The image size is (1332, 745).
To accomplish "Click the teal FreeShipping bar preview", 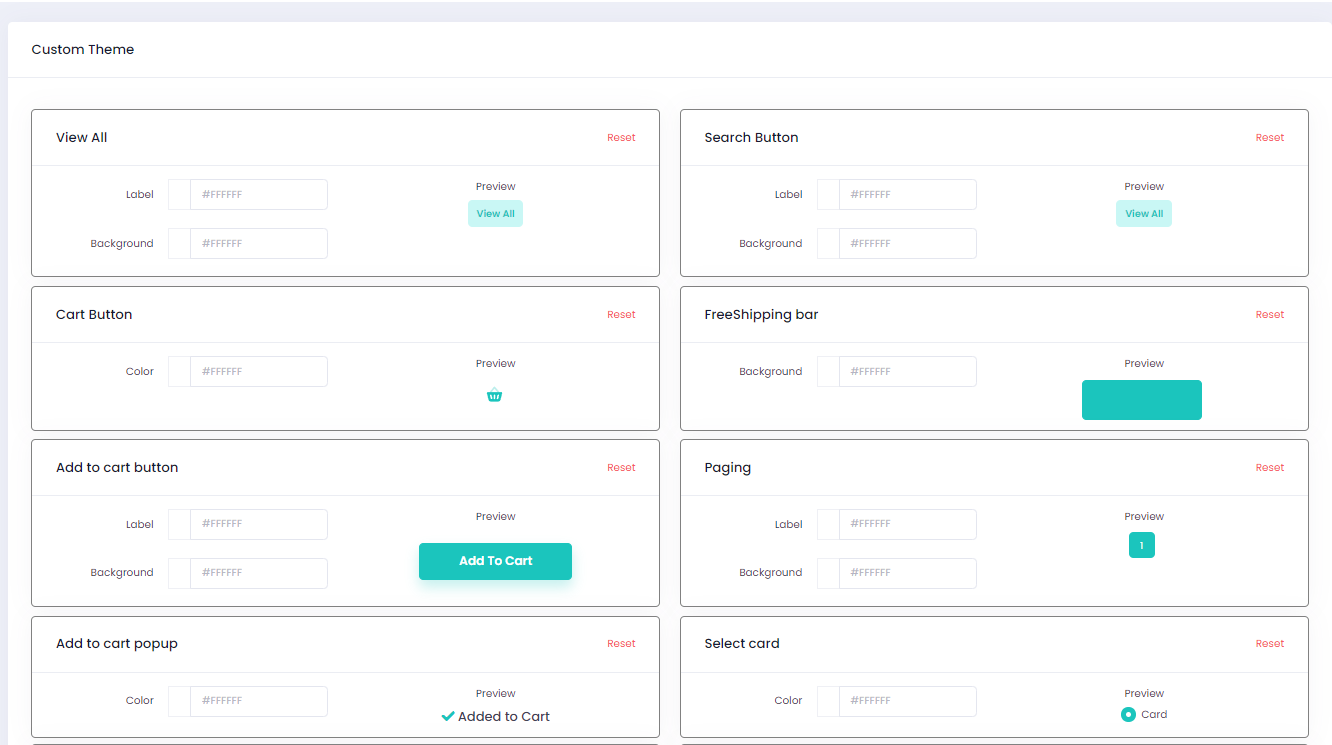I will (x=1142, y=400).
